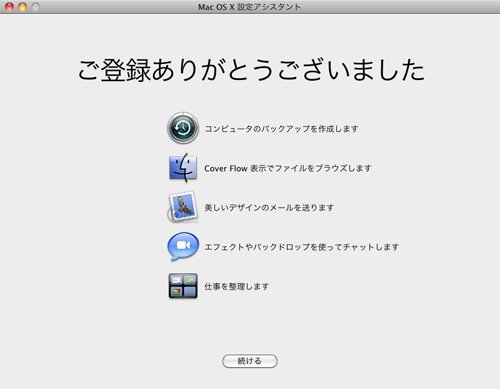Click the 美しいデザインのメールを送ります label
The width and height of the screenshot is (500, 389).
[269, 208]
